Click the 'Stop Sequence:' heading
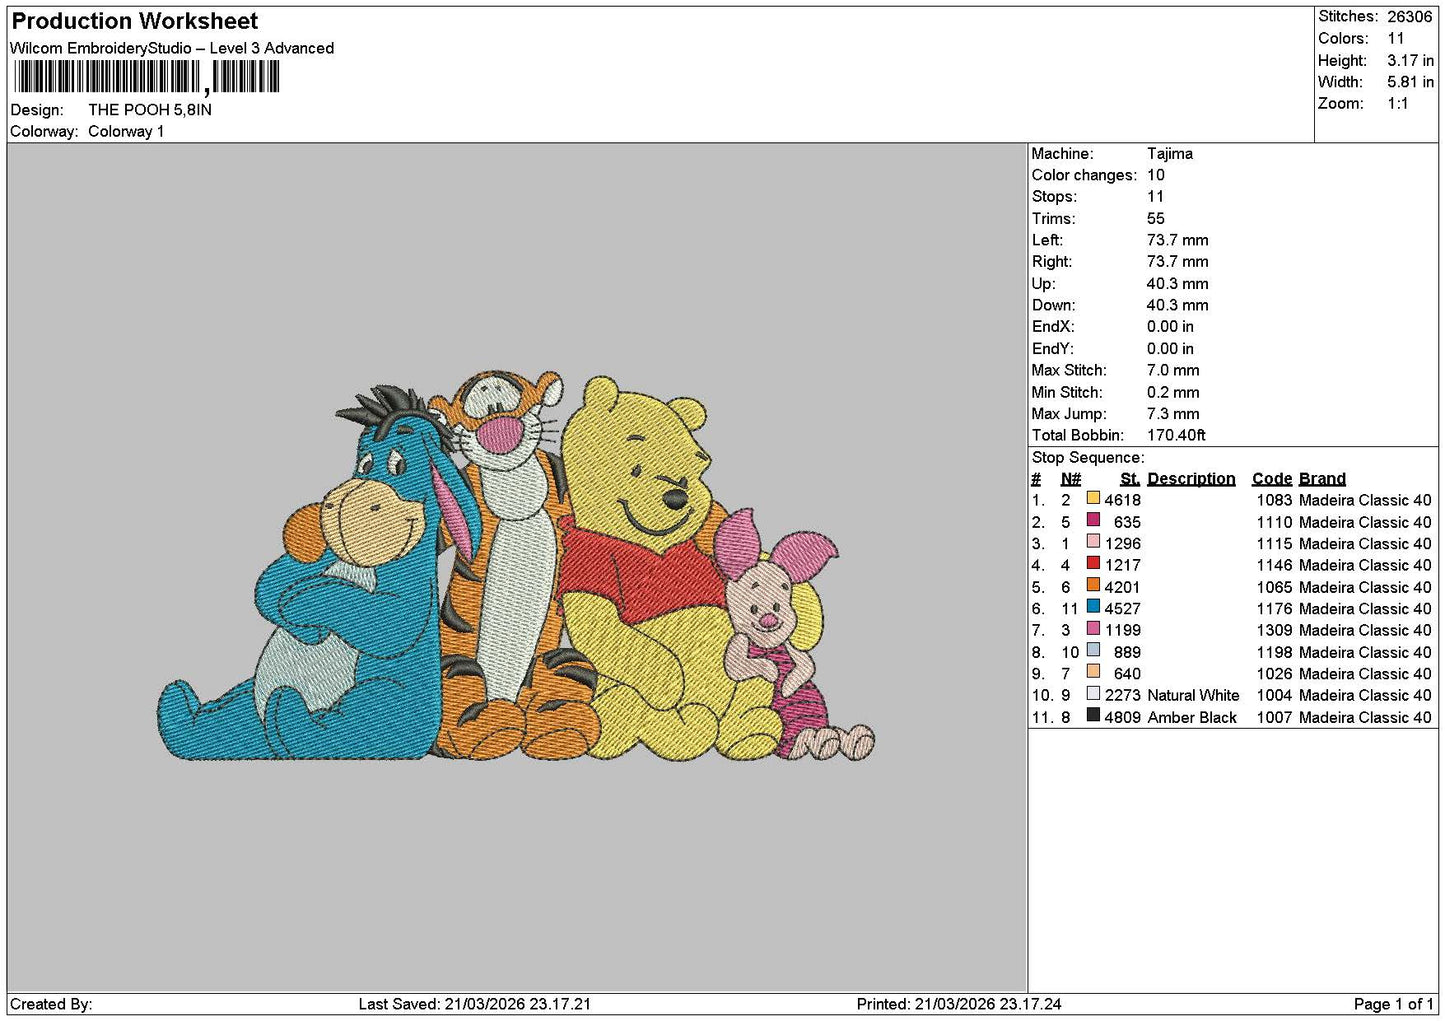The image size is (1445, 1021). point(1088,458)
